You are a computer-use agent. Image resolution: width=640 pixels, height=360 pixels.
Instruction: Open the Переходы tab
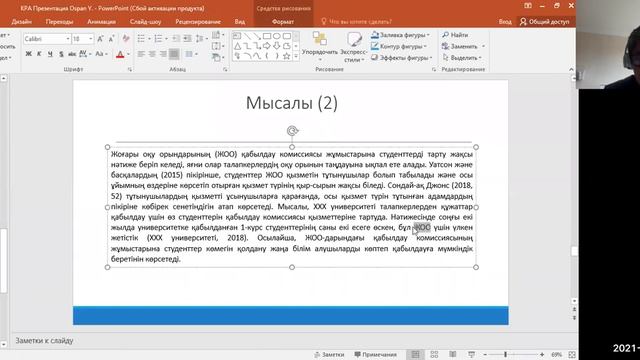(x=59, y=22)
